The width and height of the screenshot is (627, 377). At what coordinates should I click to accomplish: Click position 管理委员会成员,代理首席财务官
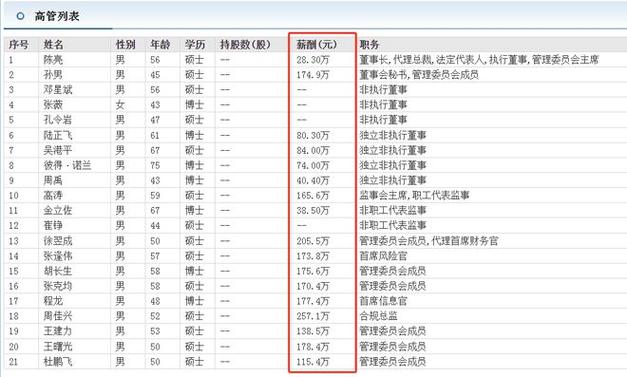click(x=429, y=241)
